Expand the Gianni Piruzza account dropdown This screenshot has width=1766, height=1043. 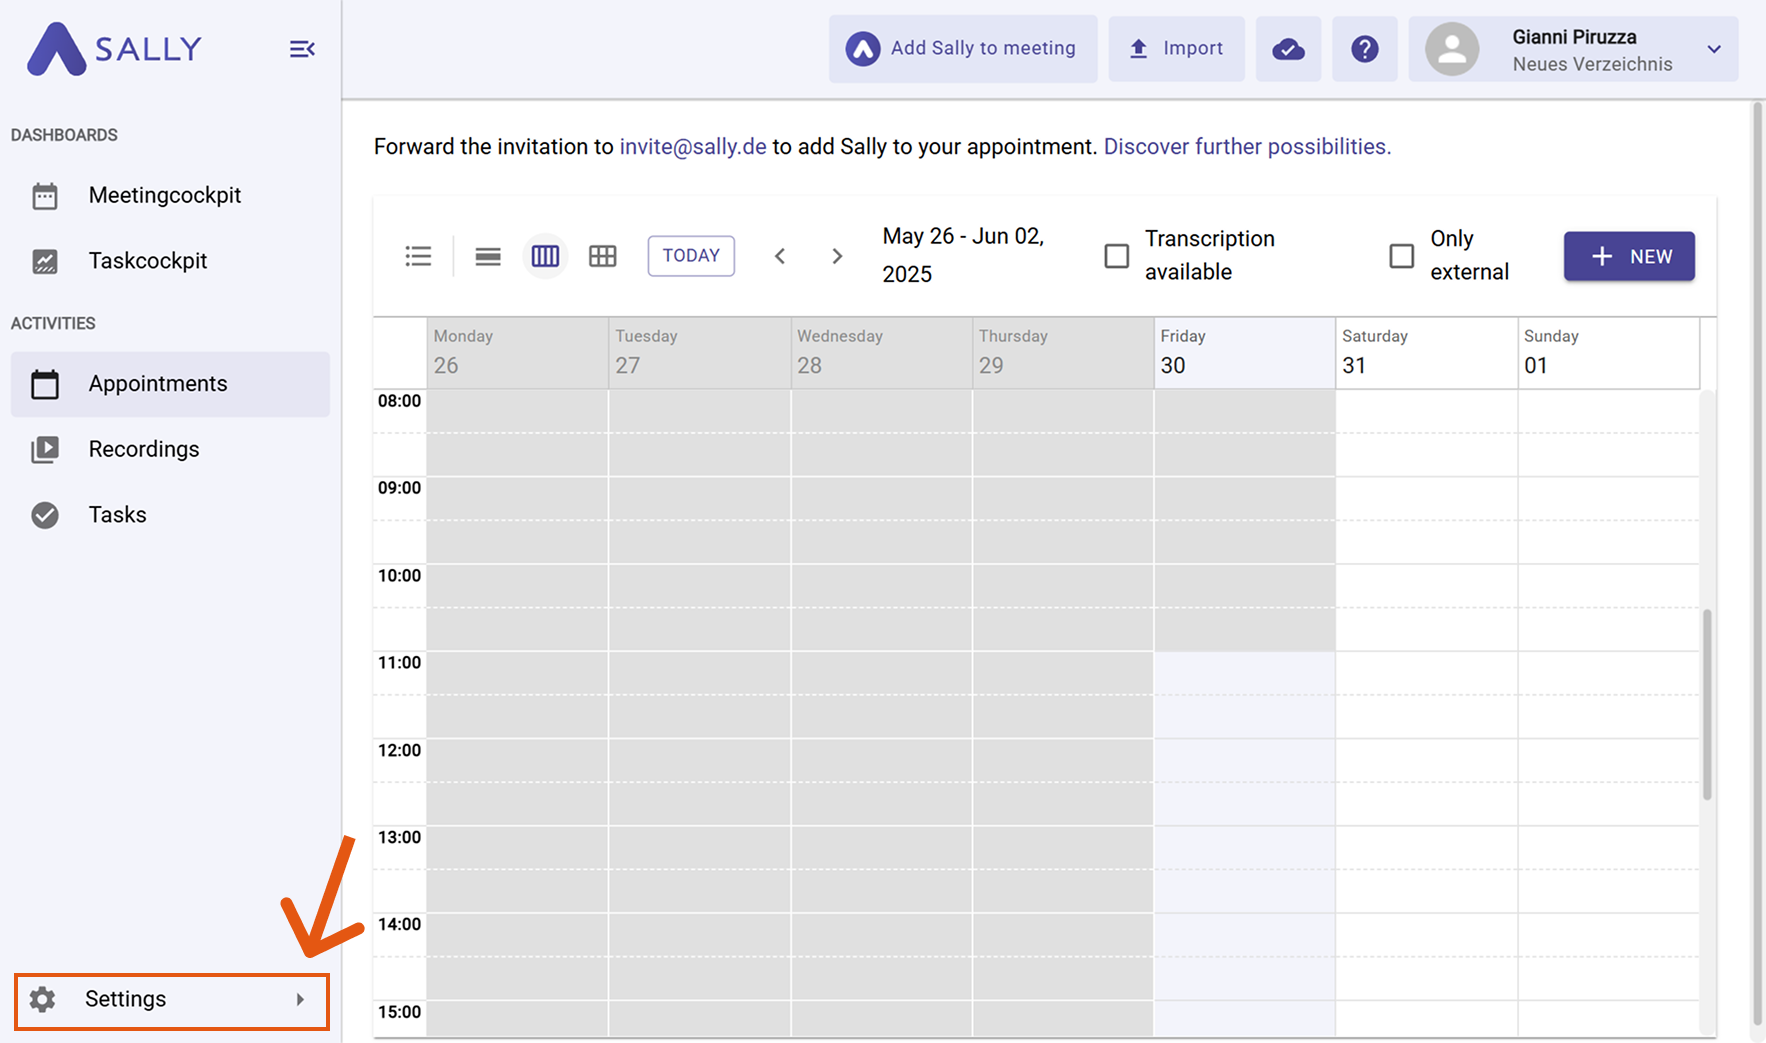click(1713, 49)
